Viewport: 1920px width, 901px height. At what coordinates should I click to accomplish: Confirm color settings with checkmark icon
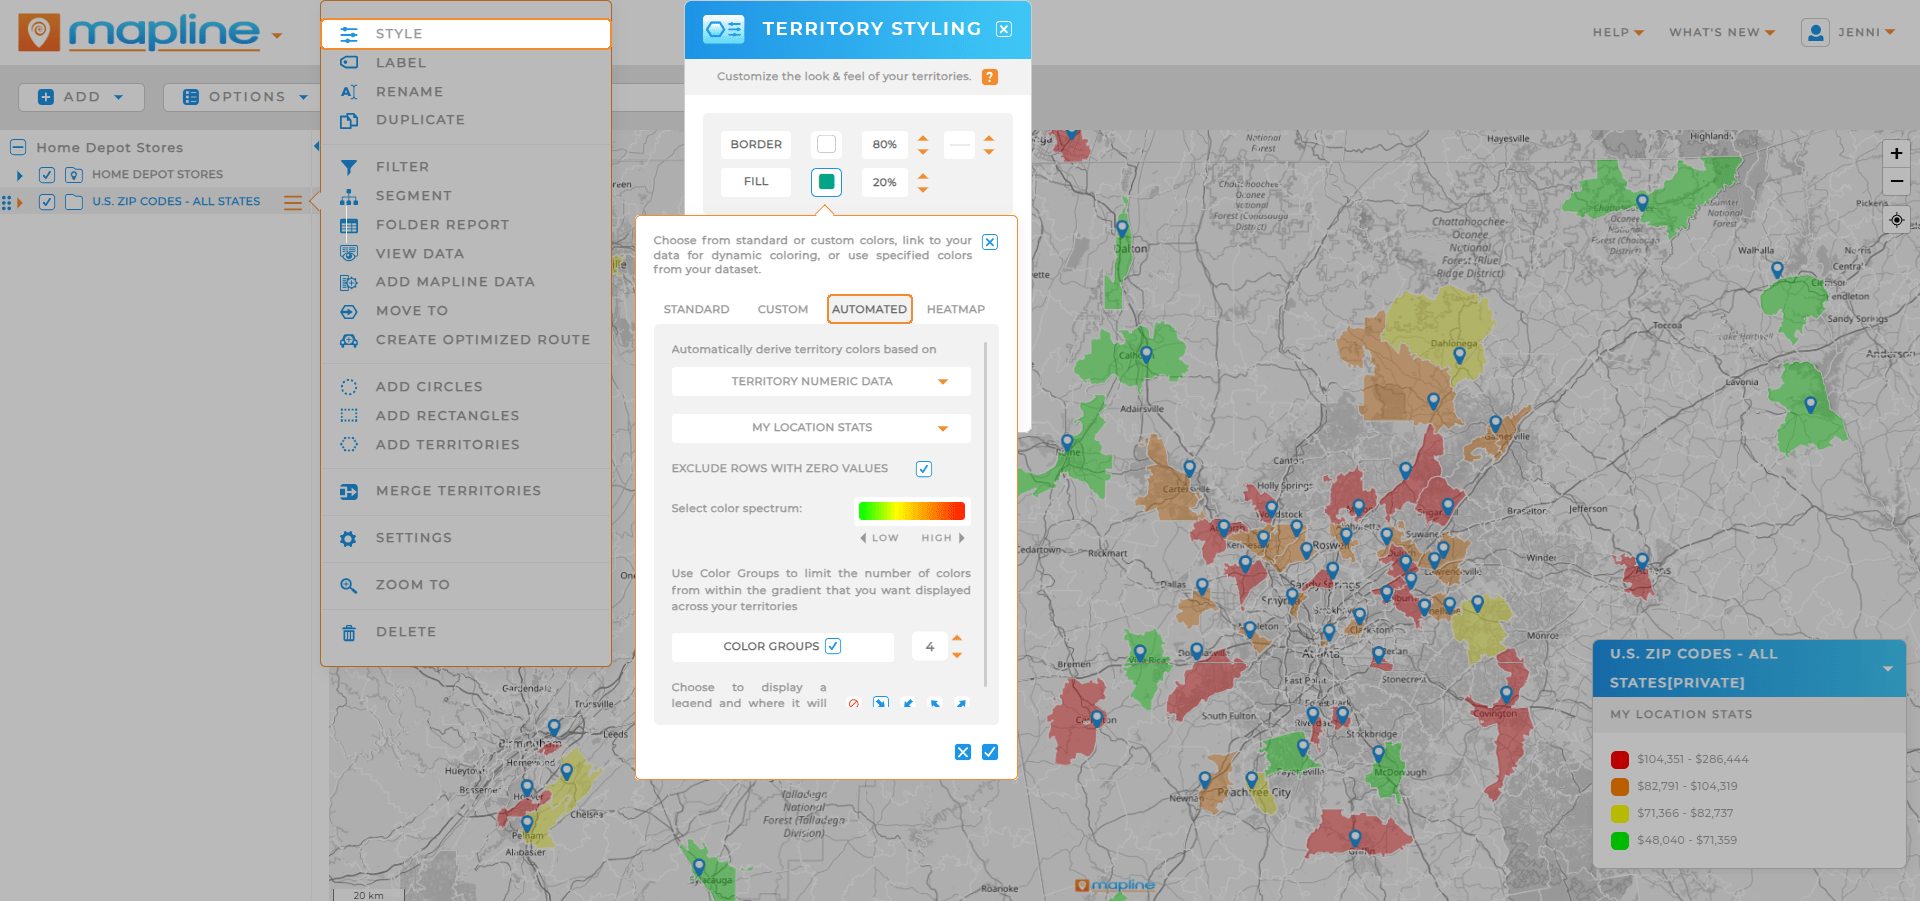[x=990, y=752]
